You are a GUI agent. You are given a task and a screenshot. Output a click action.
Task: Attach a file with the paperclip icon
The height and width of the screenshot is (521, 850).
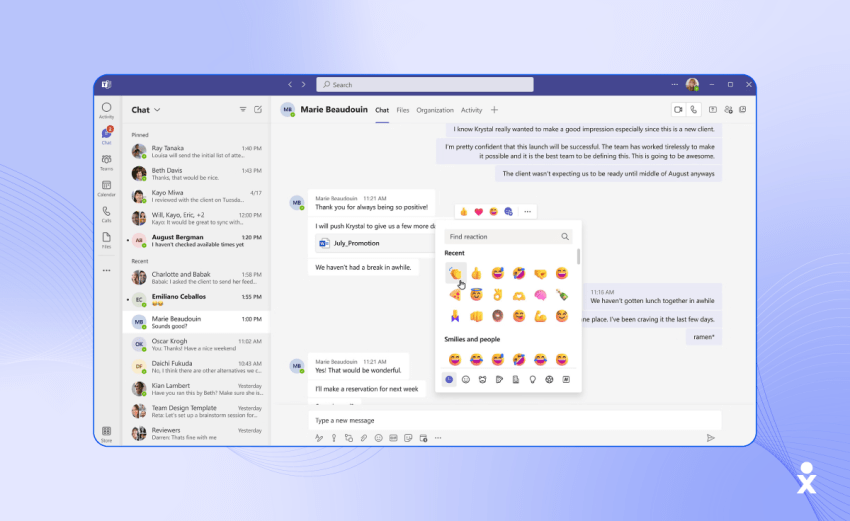pos(364,438)
